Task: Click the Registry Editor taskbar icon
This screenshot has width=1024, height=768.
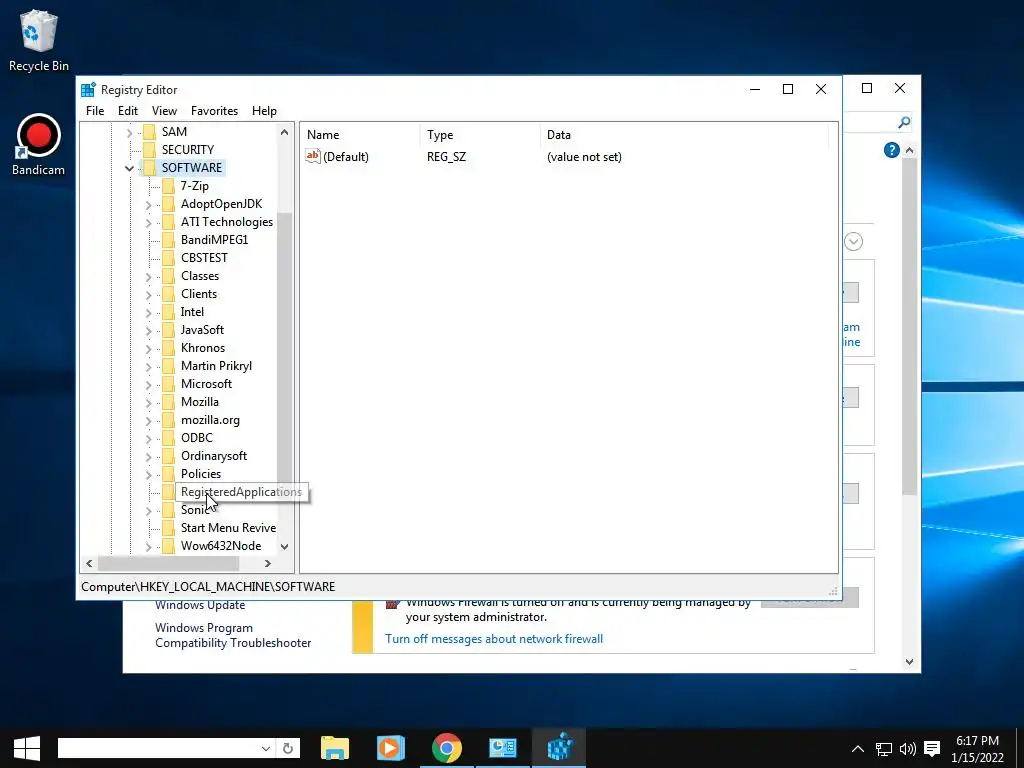Action: click(560, 747)
